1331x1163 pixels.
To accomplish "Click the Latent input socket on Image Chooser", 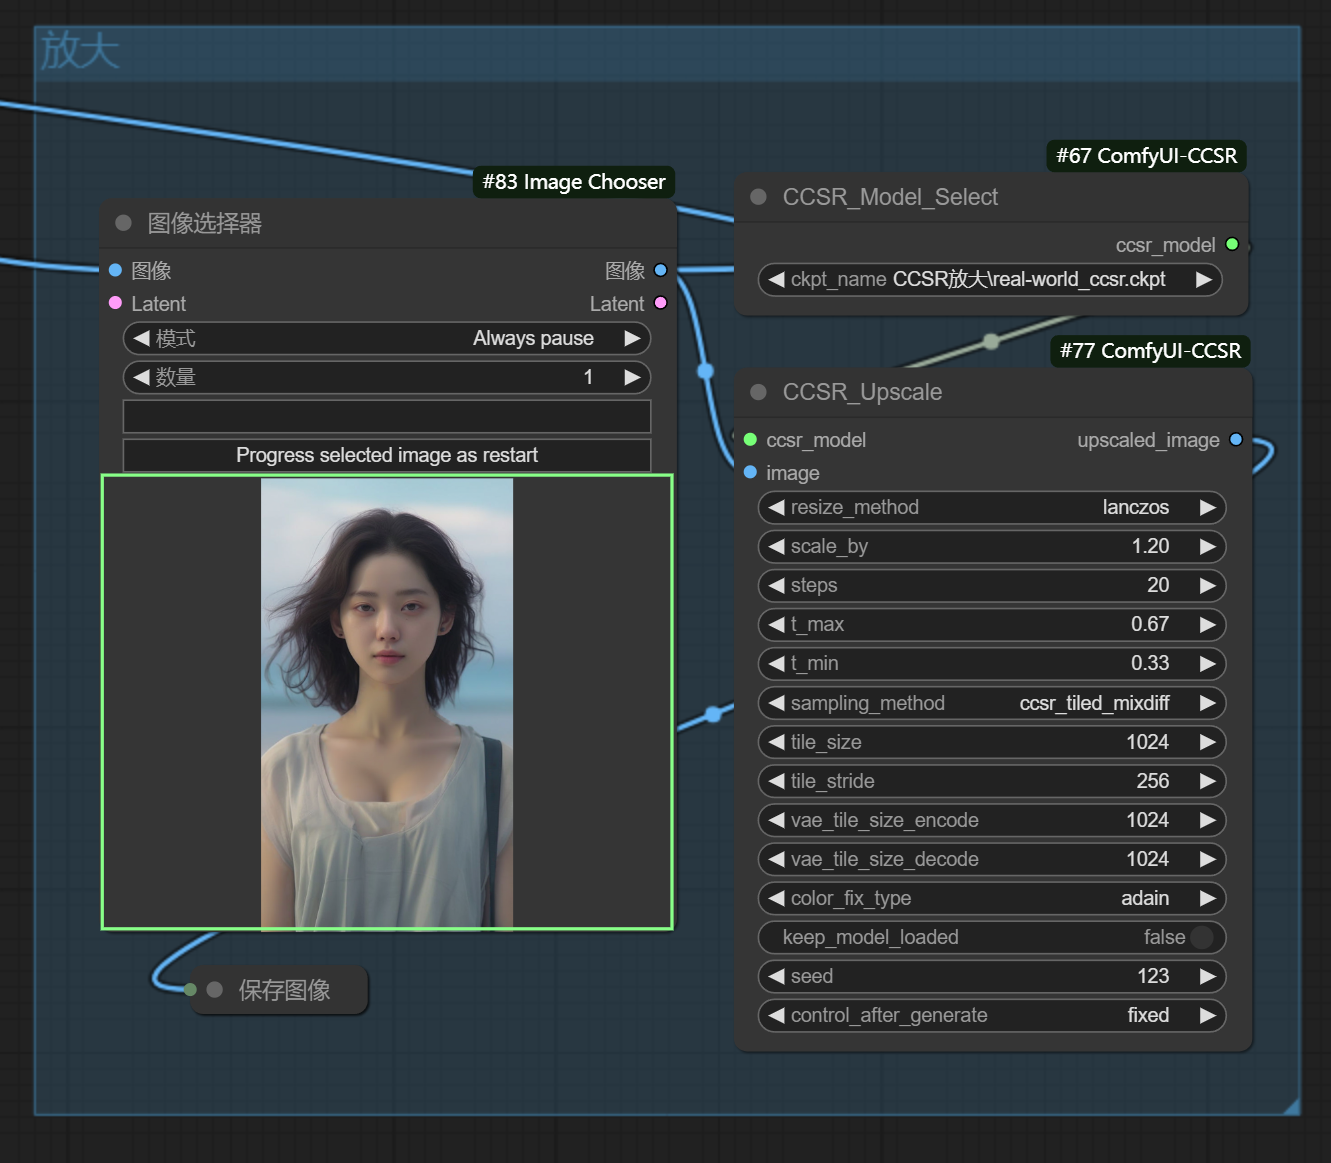I will click(115, 303).
